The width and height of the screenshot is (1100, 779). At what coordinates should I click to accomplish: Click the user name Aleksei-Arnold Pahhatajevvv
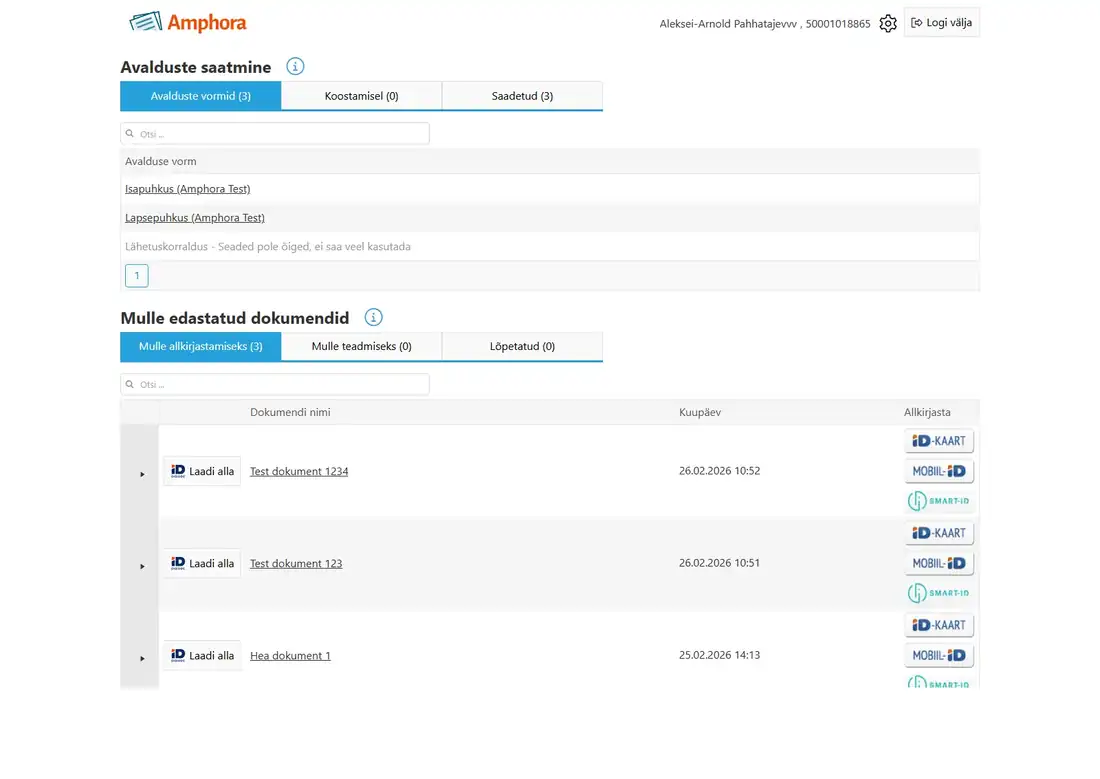click(x=728, y=23)
